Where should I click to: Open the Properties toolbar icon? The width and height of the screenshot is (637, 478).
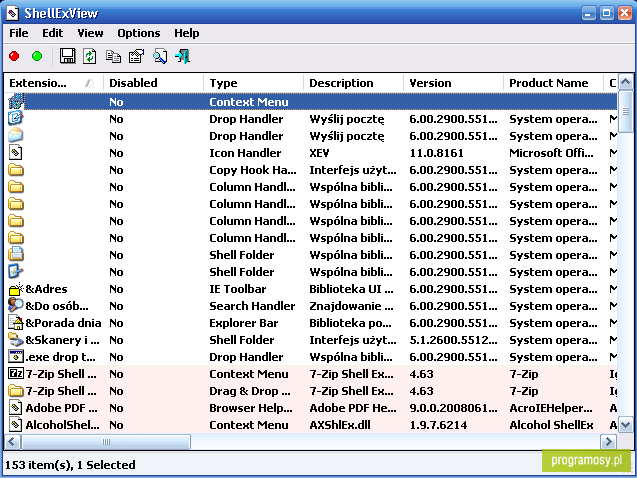click(136, 56)
